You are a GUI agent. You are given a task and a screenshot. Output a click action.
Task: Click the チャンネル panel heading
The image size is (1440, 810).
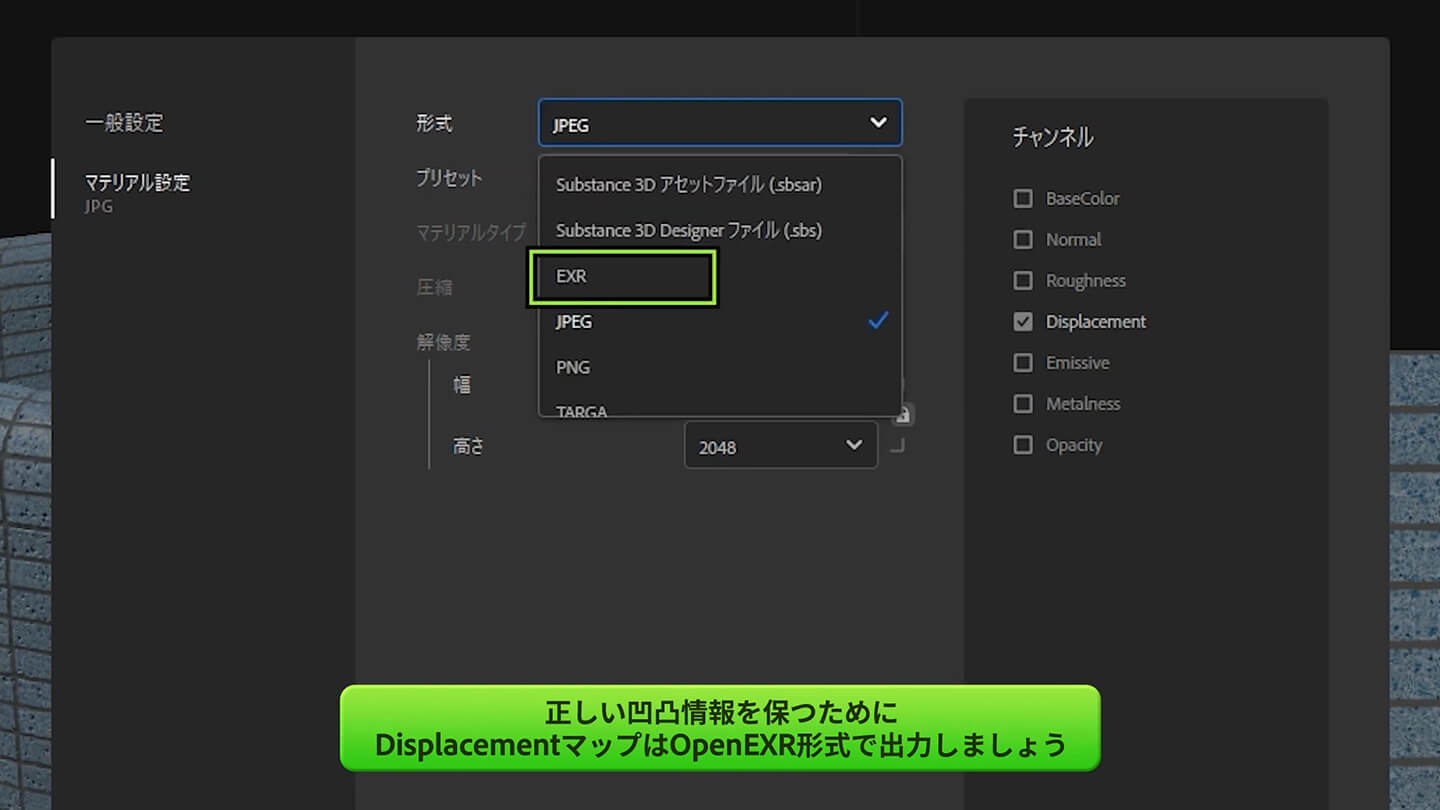tap(1053, 138)
